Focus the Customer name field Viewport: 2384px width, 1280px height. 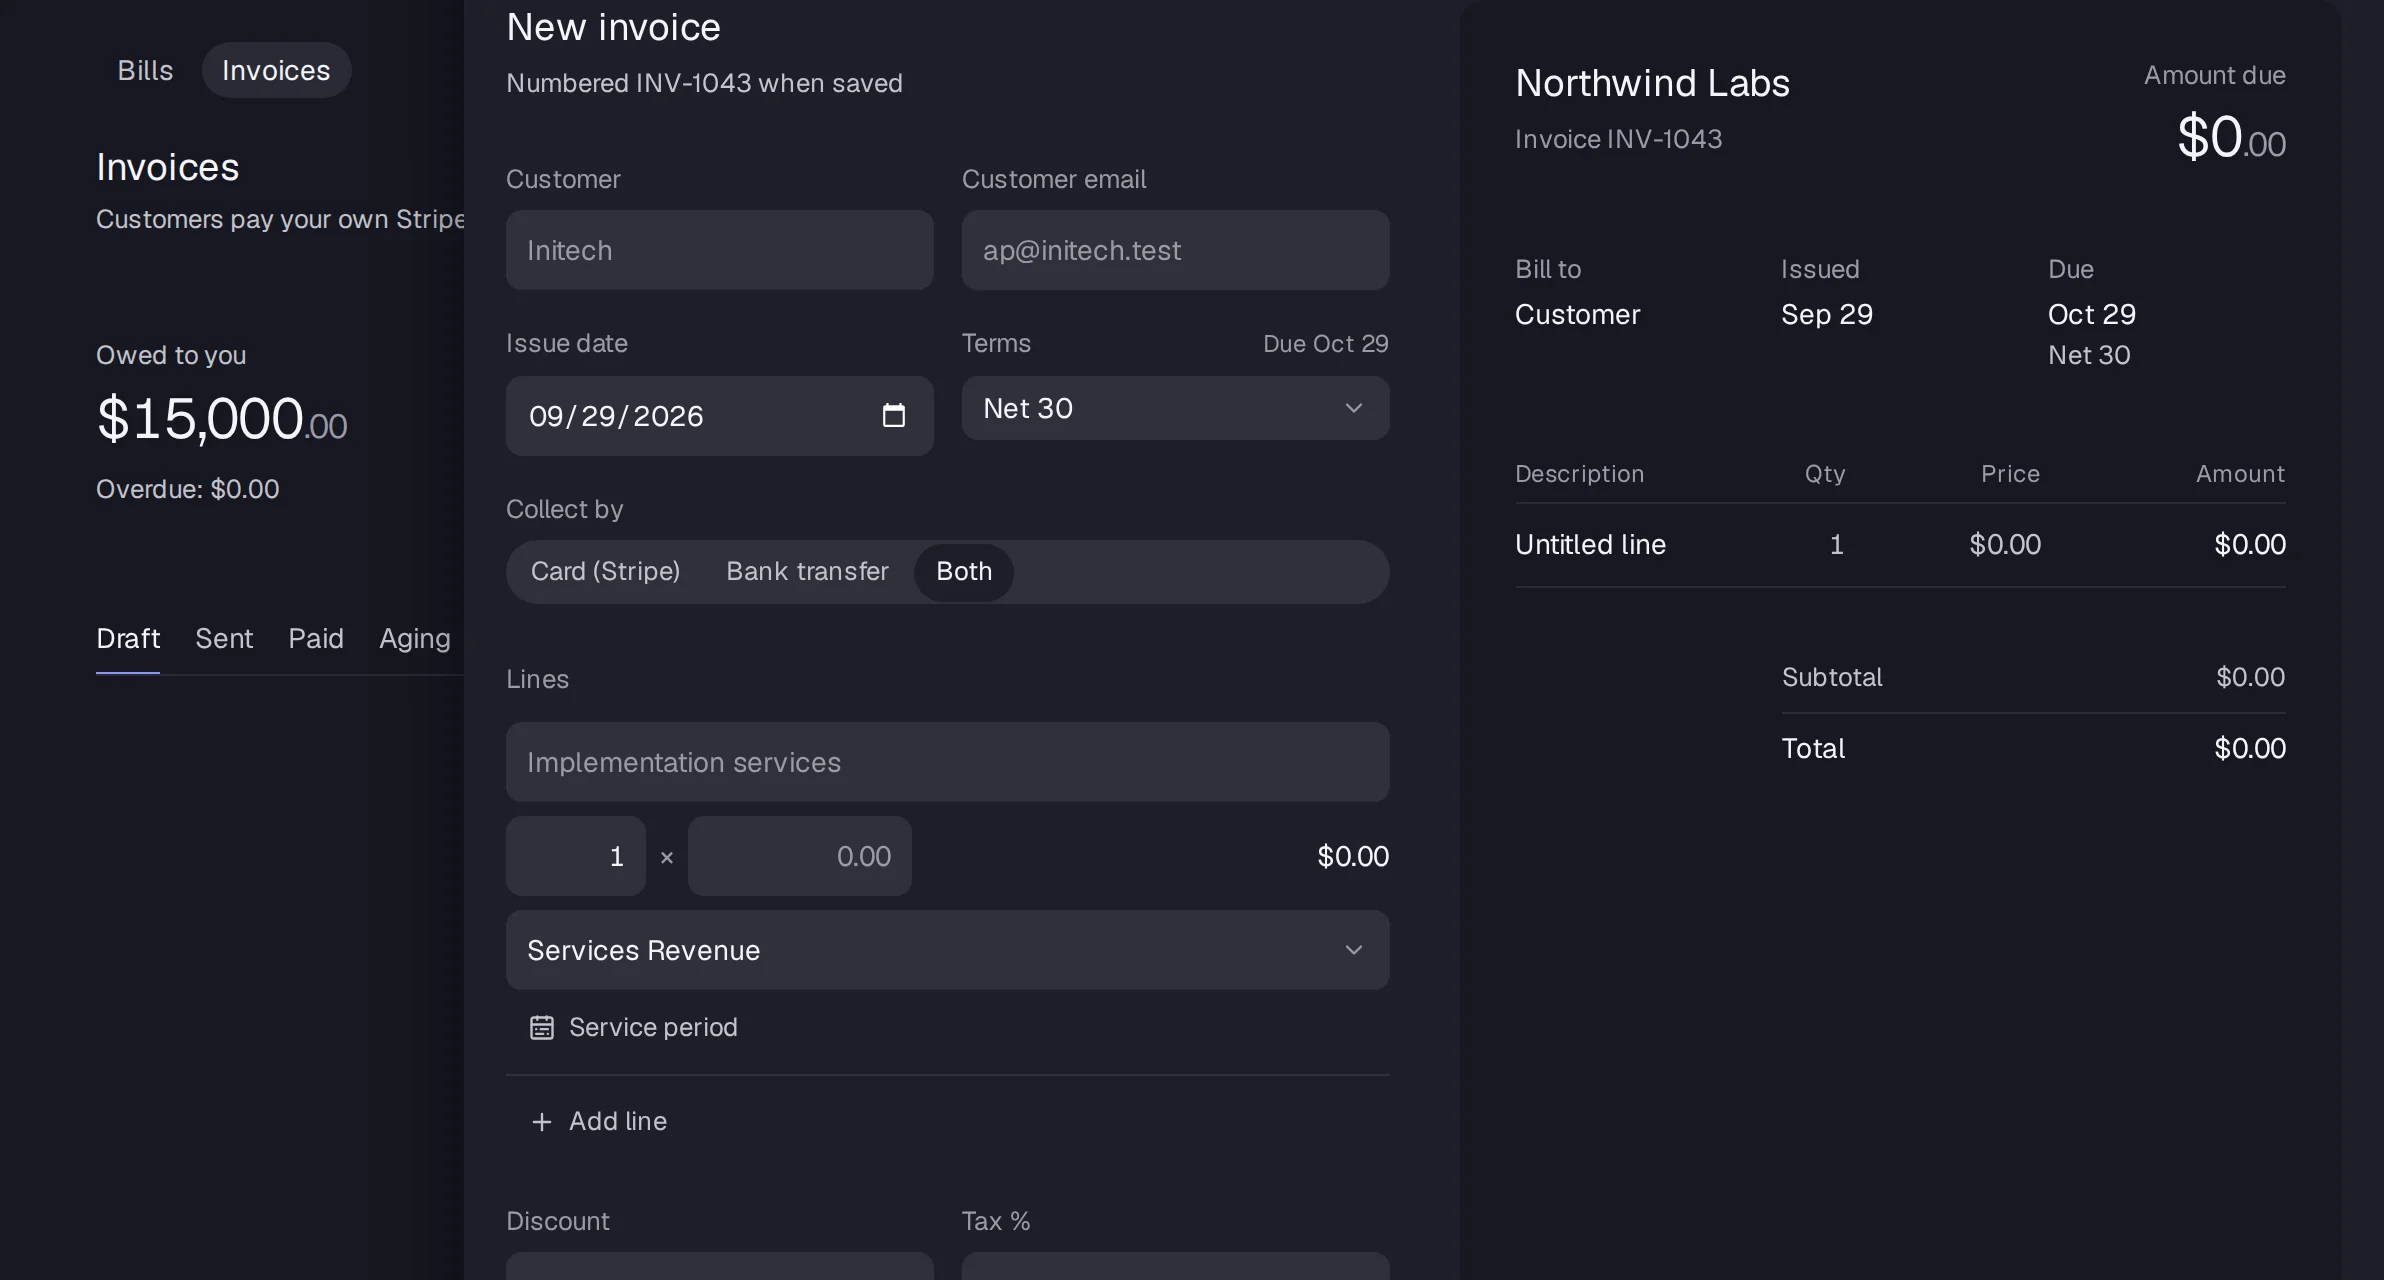point(719,250)
